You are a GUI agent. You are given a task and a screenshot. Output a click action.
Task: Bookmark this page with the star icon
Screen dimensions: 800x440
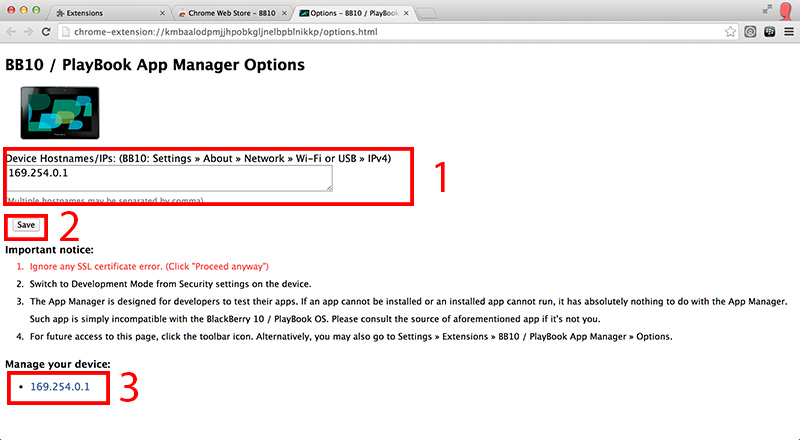(730, 32)
